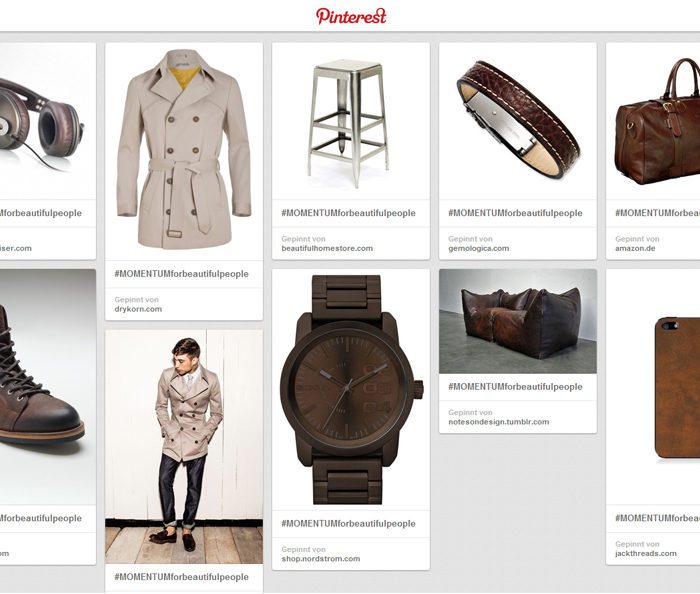Open the beige trench coat pin image

[x=184, y=151]
